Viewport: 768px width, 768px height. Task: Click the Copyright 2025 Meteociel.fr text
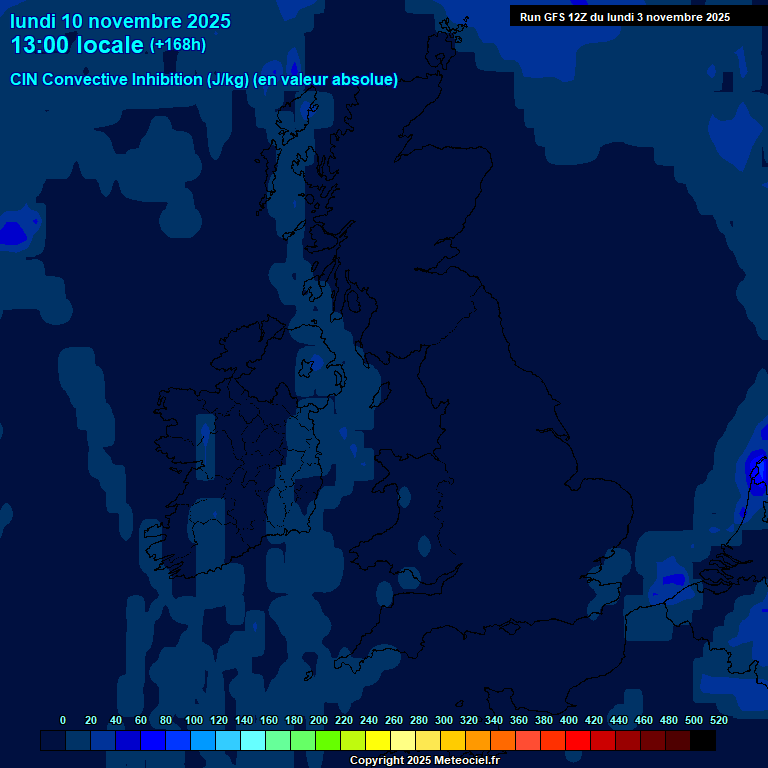tap(424, 761)
